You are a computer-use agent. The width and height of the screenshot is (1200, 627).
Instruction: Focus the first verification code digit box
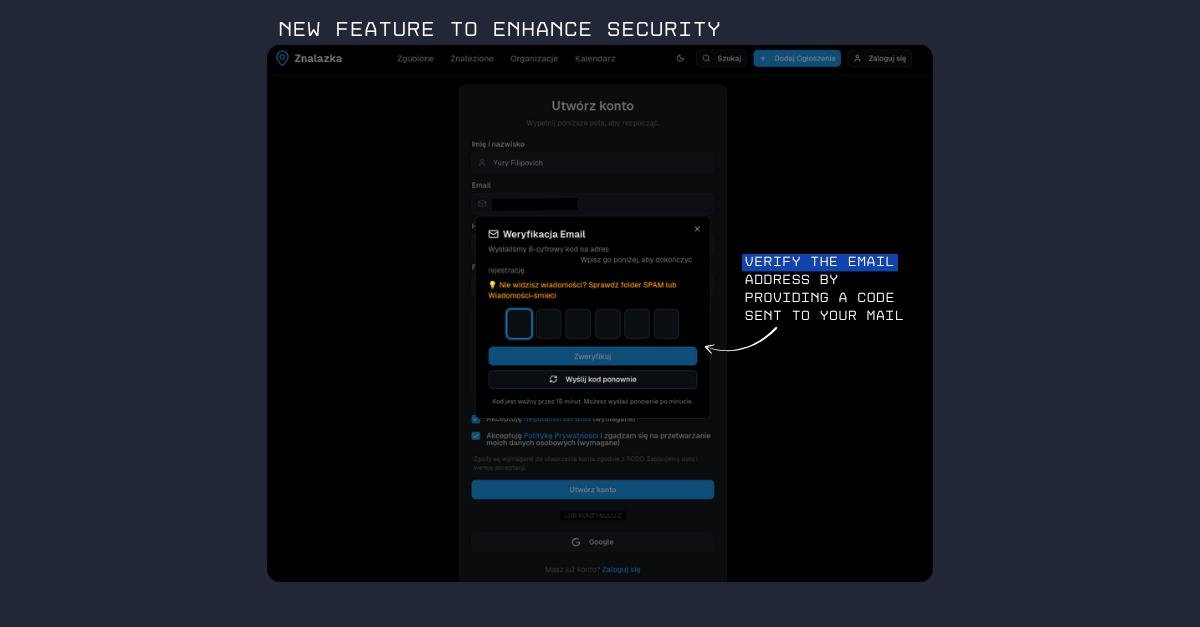click(519, 324)
